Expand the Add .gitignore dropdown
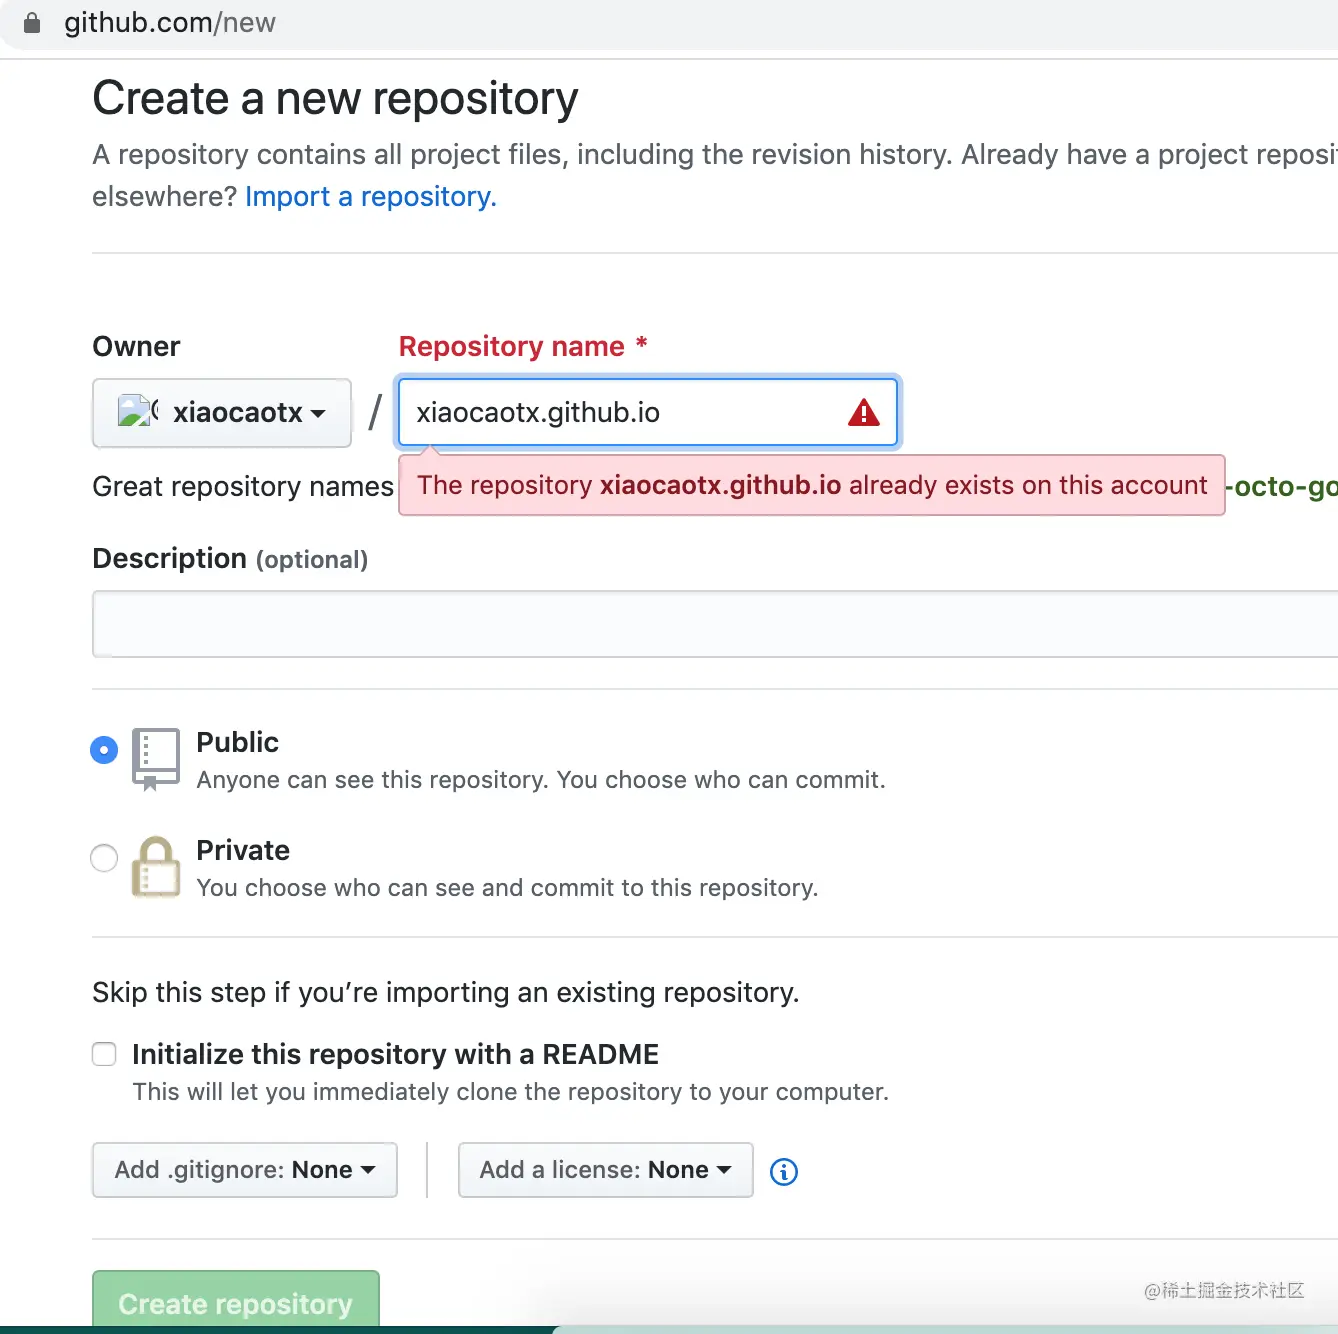The image size is (1338, 1334). pos(245,1170)
